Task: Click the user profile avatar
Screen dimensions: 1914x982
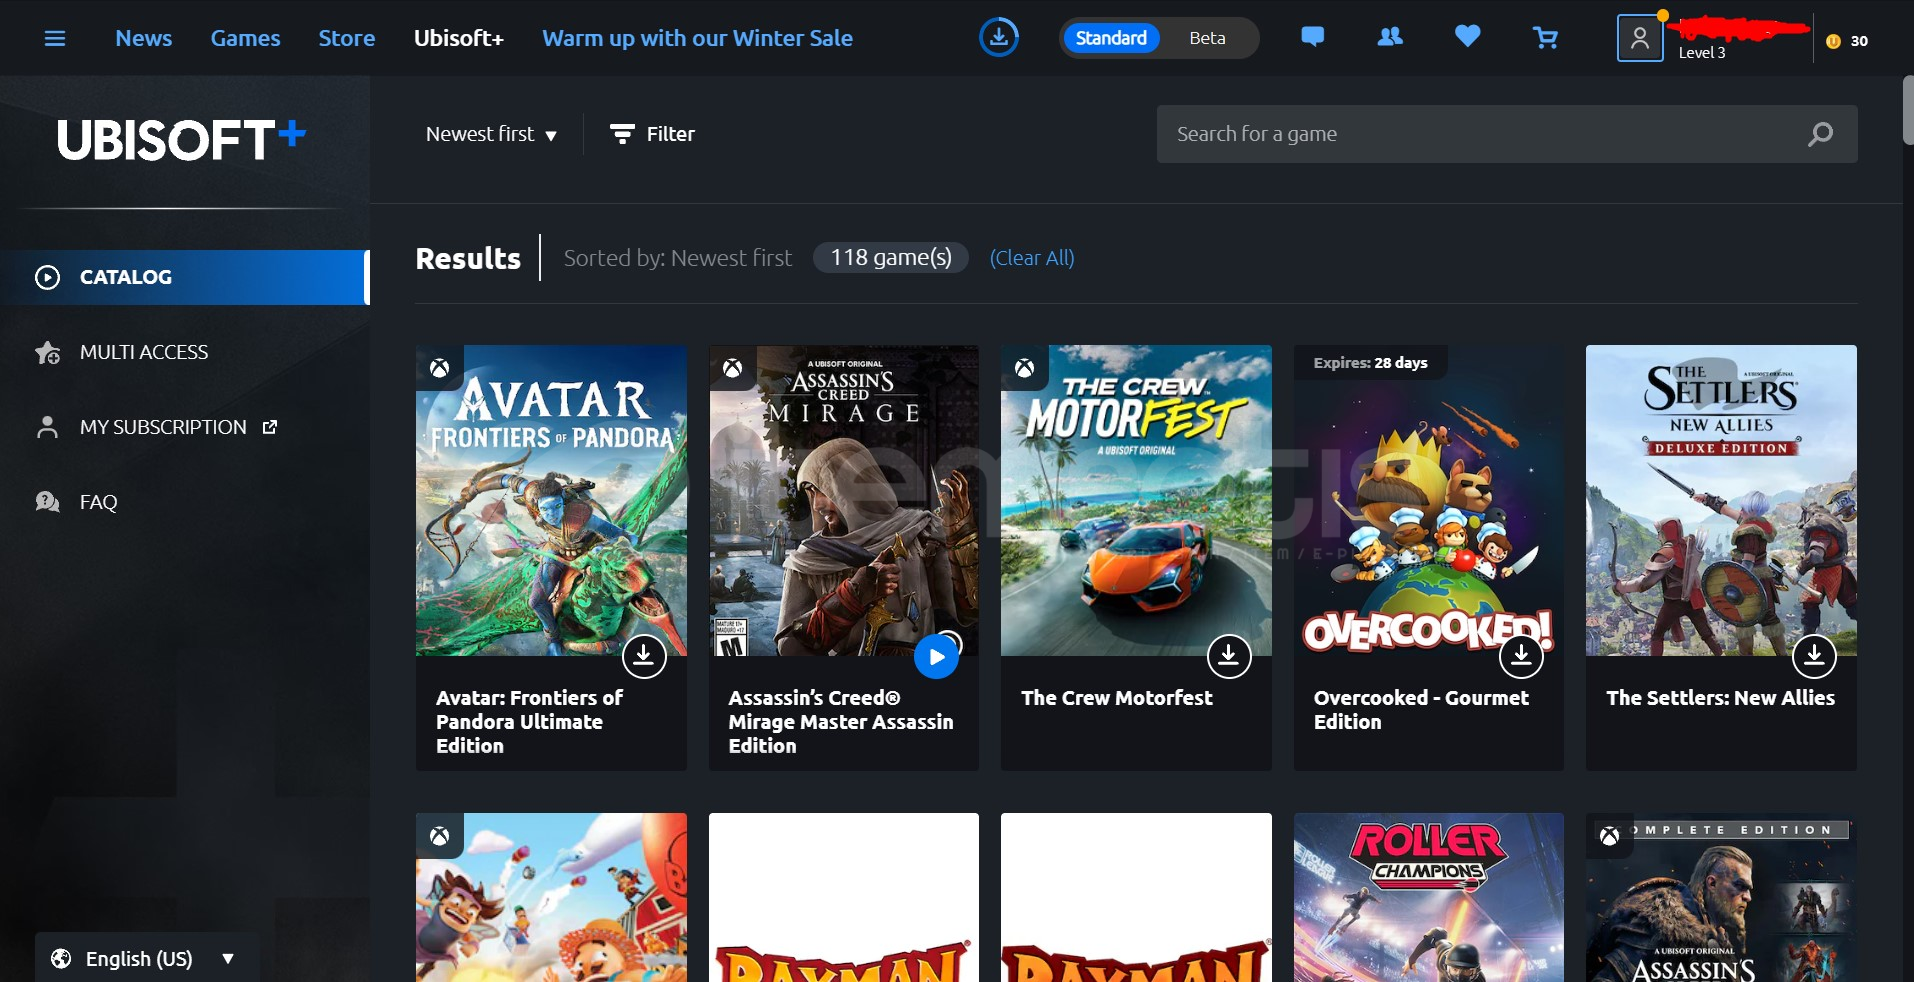Action: pyautogui.click(x=1639, y=39)
